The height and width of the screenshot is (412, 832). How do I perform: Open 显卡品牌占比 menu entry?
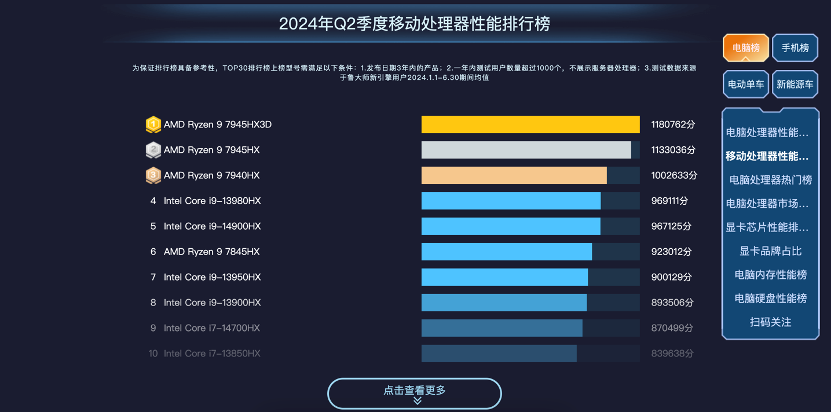[x=770, y=251]
